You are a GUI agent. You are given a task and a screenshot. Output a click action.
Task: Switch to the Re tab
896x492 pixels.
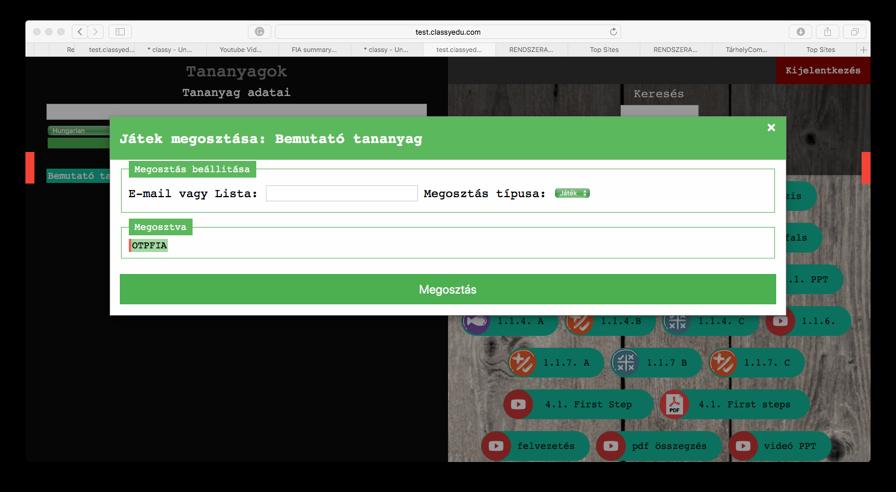point(70,50)
